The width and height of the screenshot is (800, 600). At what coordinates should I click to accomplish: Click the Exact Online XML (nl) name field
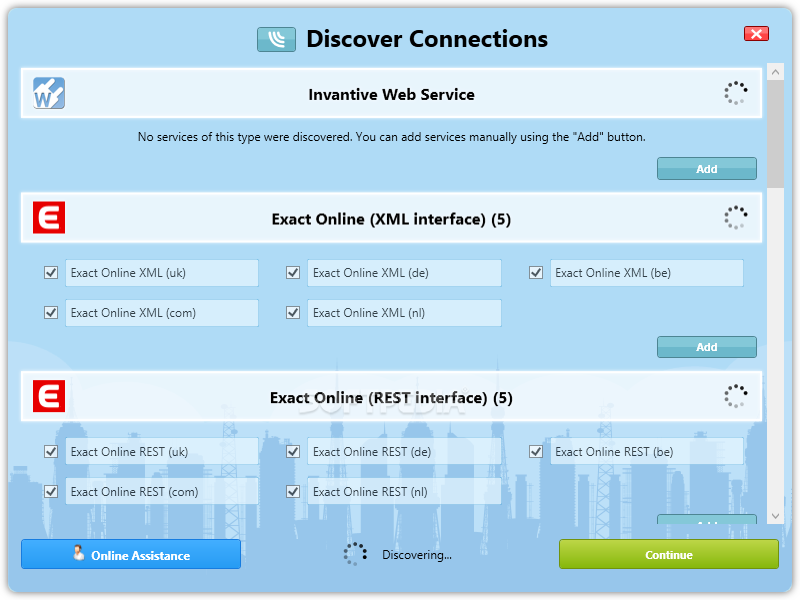pyautogui.click(x=404, y=313)
